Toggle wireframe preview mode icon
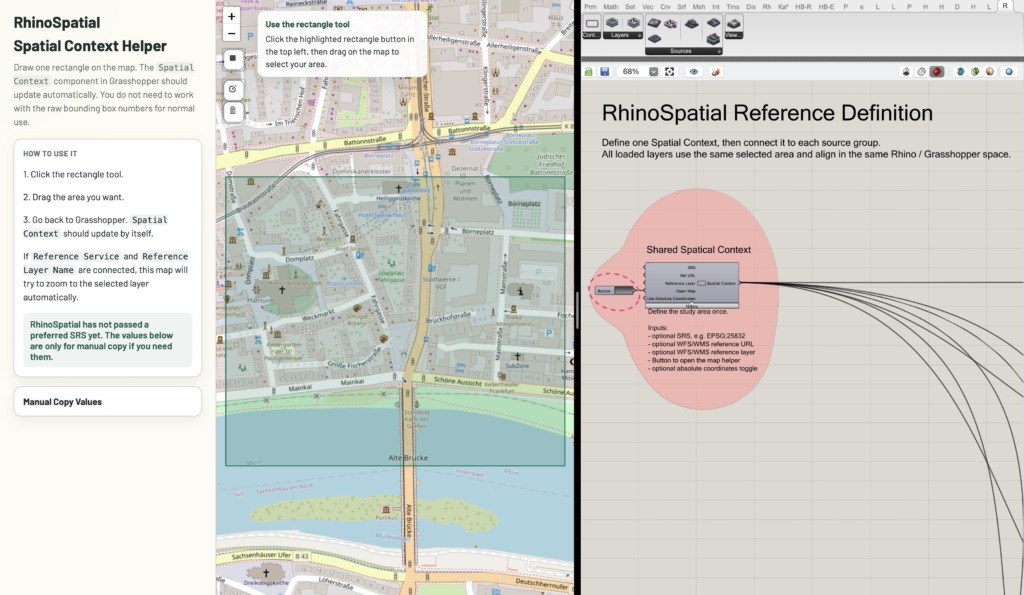Screen dimensions: 1024x595 921,72
